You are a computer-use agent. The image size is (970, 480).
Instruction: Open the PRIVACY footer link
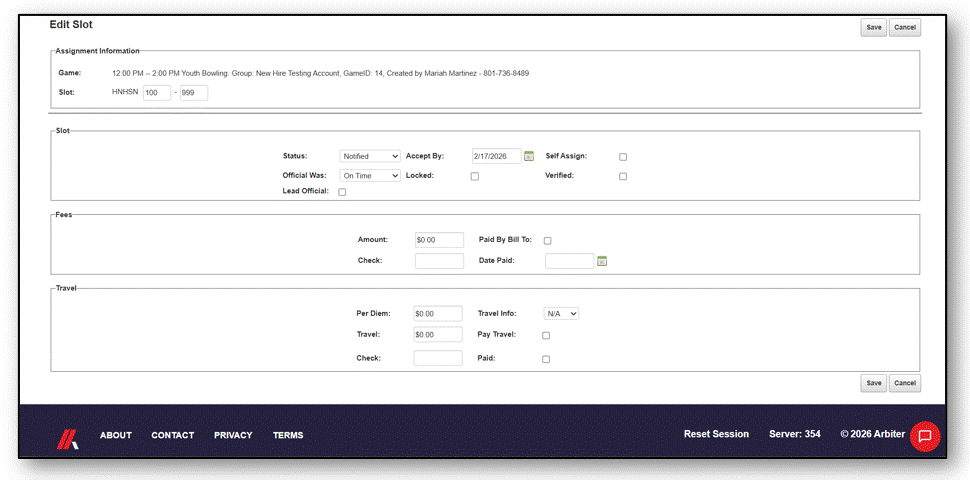coord(233,435)
